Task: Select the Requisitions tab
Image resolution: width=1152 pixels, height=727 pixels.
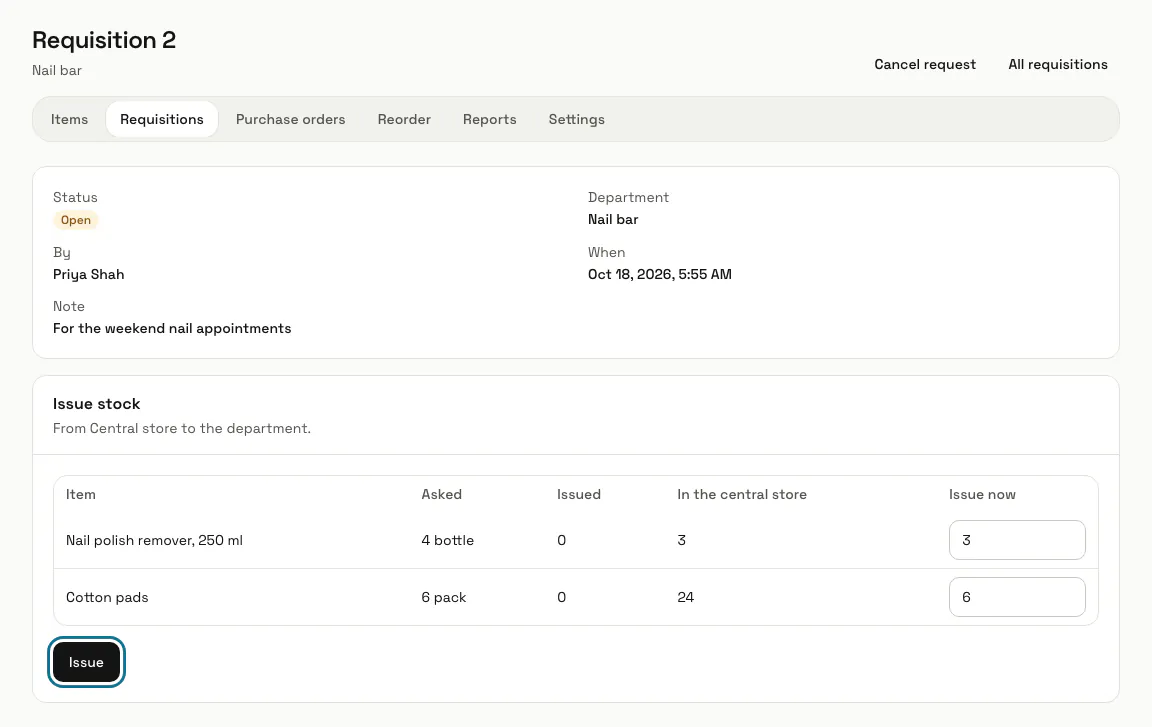Action: [162, 119]
